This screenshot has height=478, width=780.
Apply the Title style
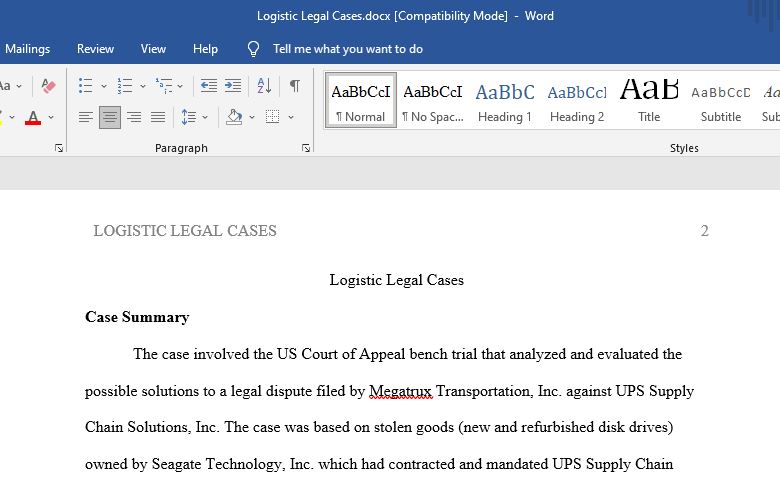click(649, 100)
